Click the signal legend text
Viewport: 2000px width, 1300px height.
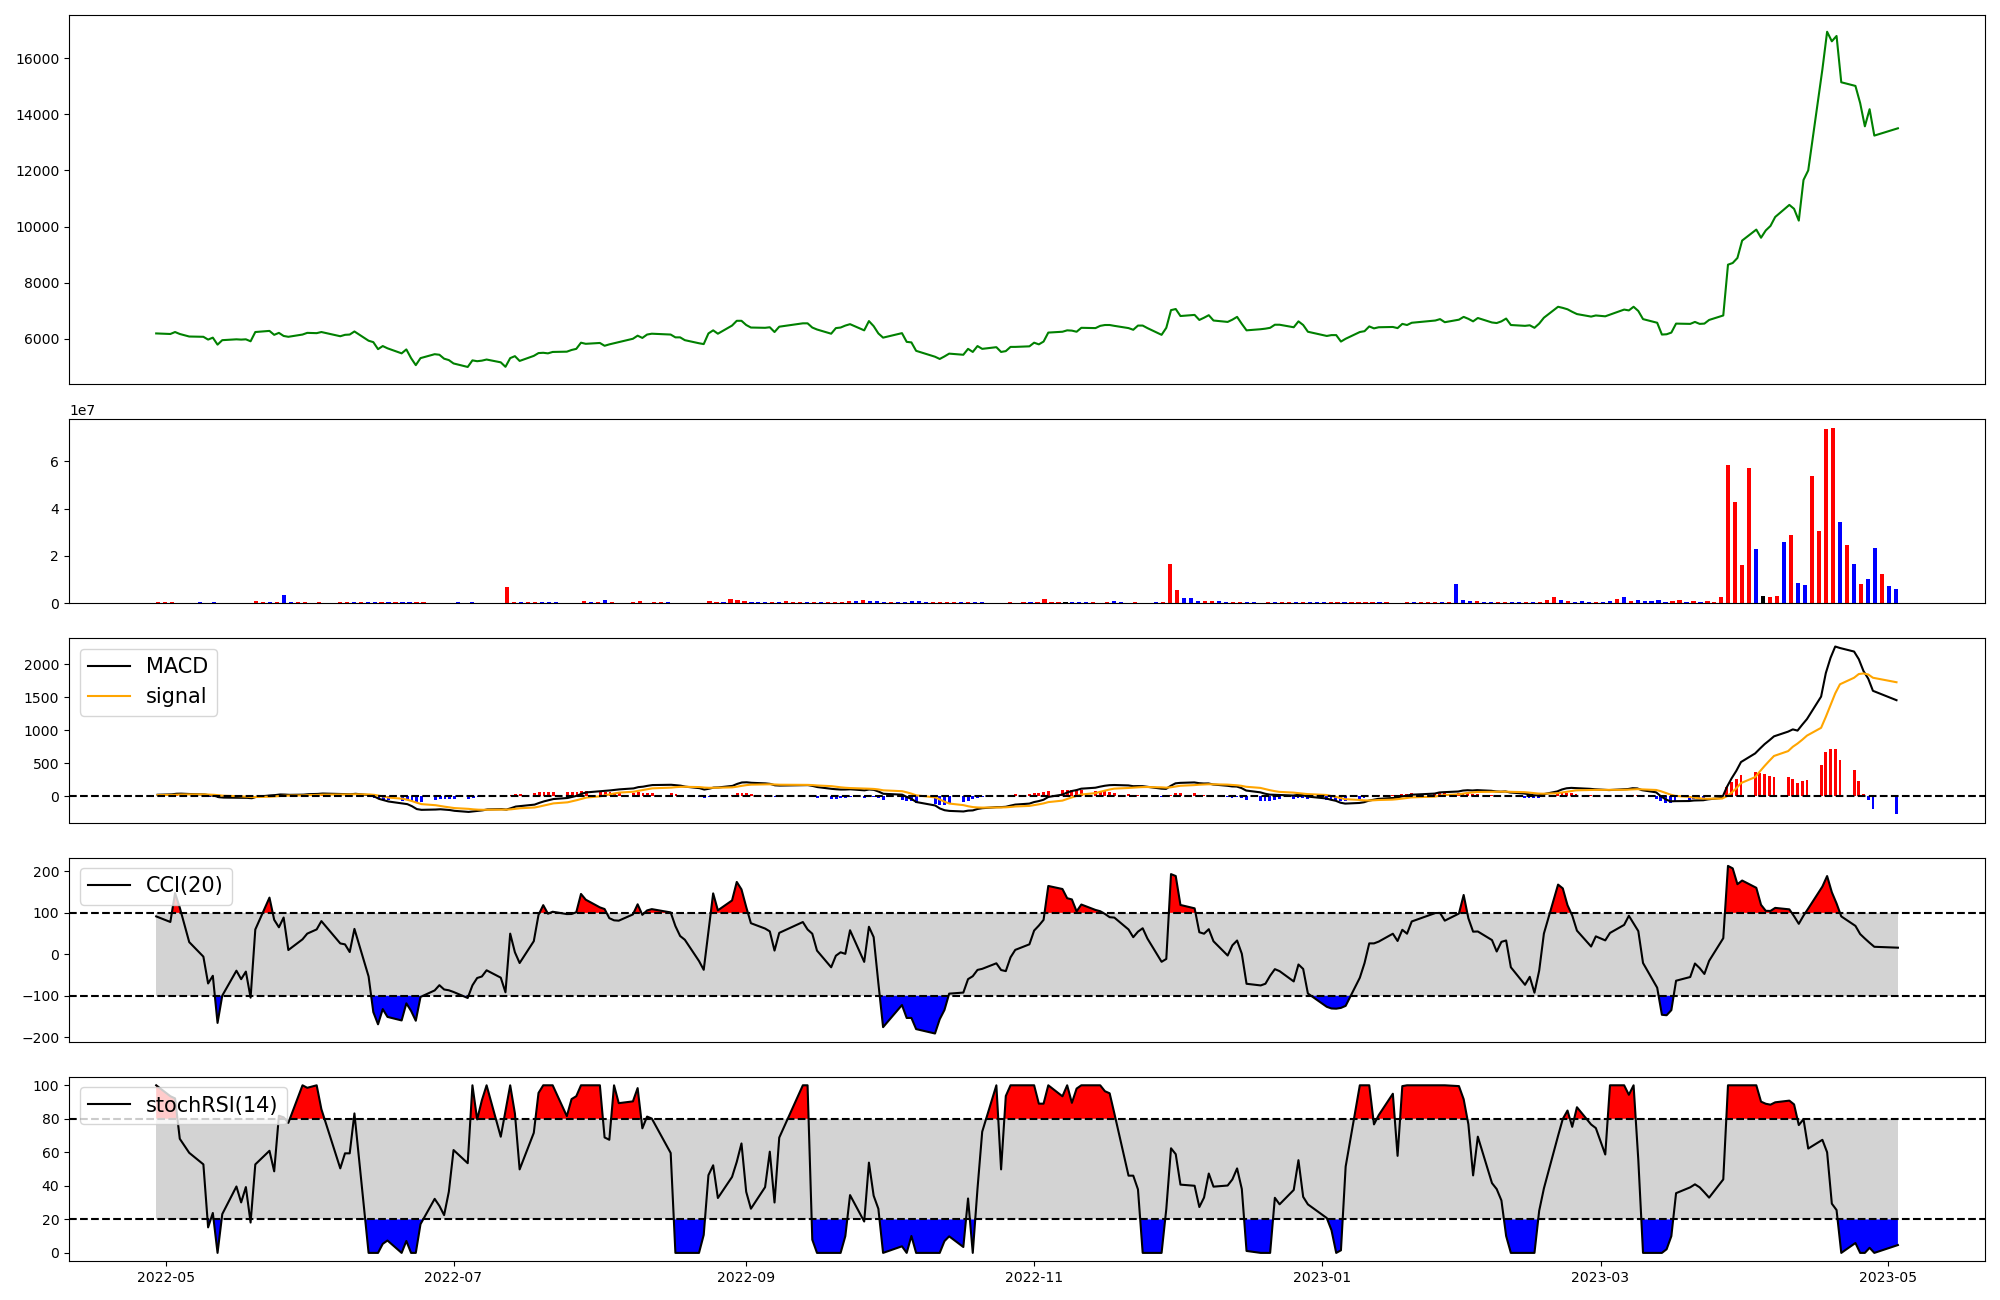point(176,696)
